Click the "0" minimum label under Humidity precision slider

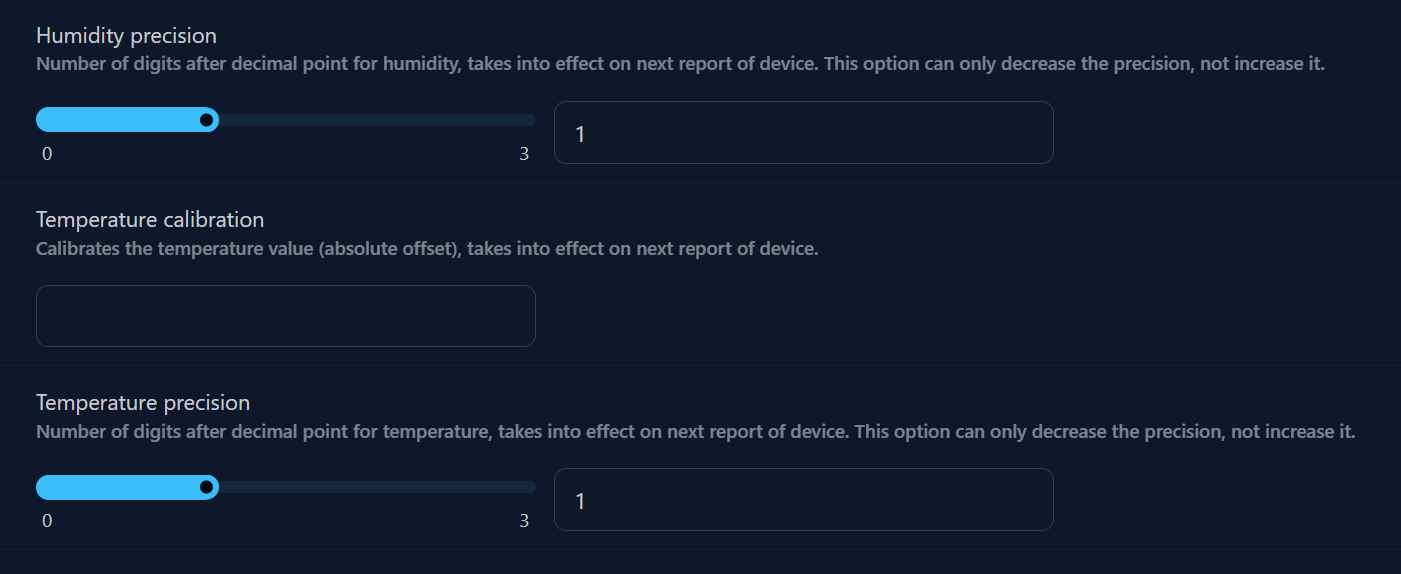coord(47,154)
